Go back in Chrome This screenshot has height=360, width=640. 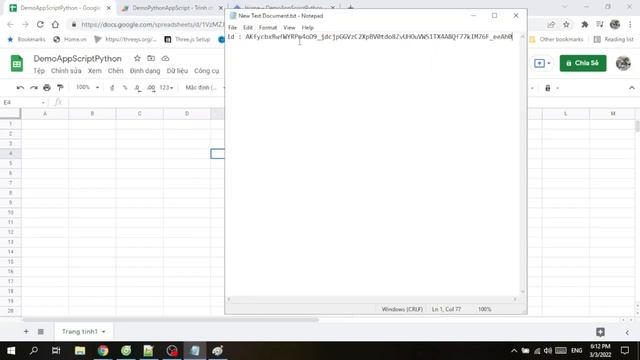[x=10, y=24]
